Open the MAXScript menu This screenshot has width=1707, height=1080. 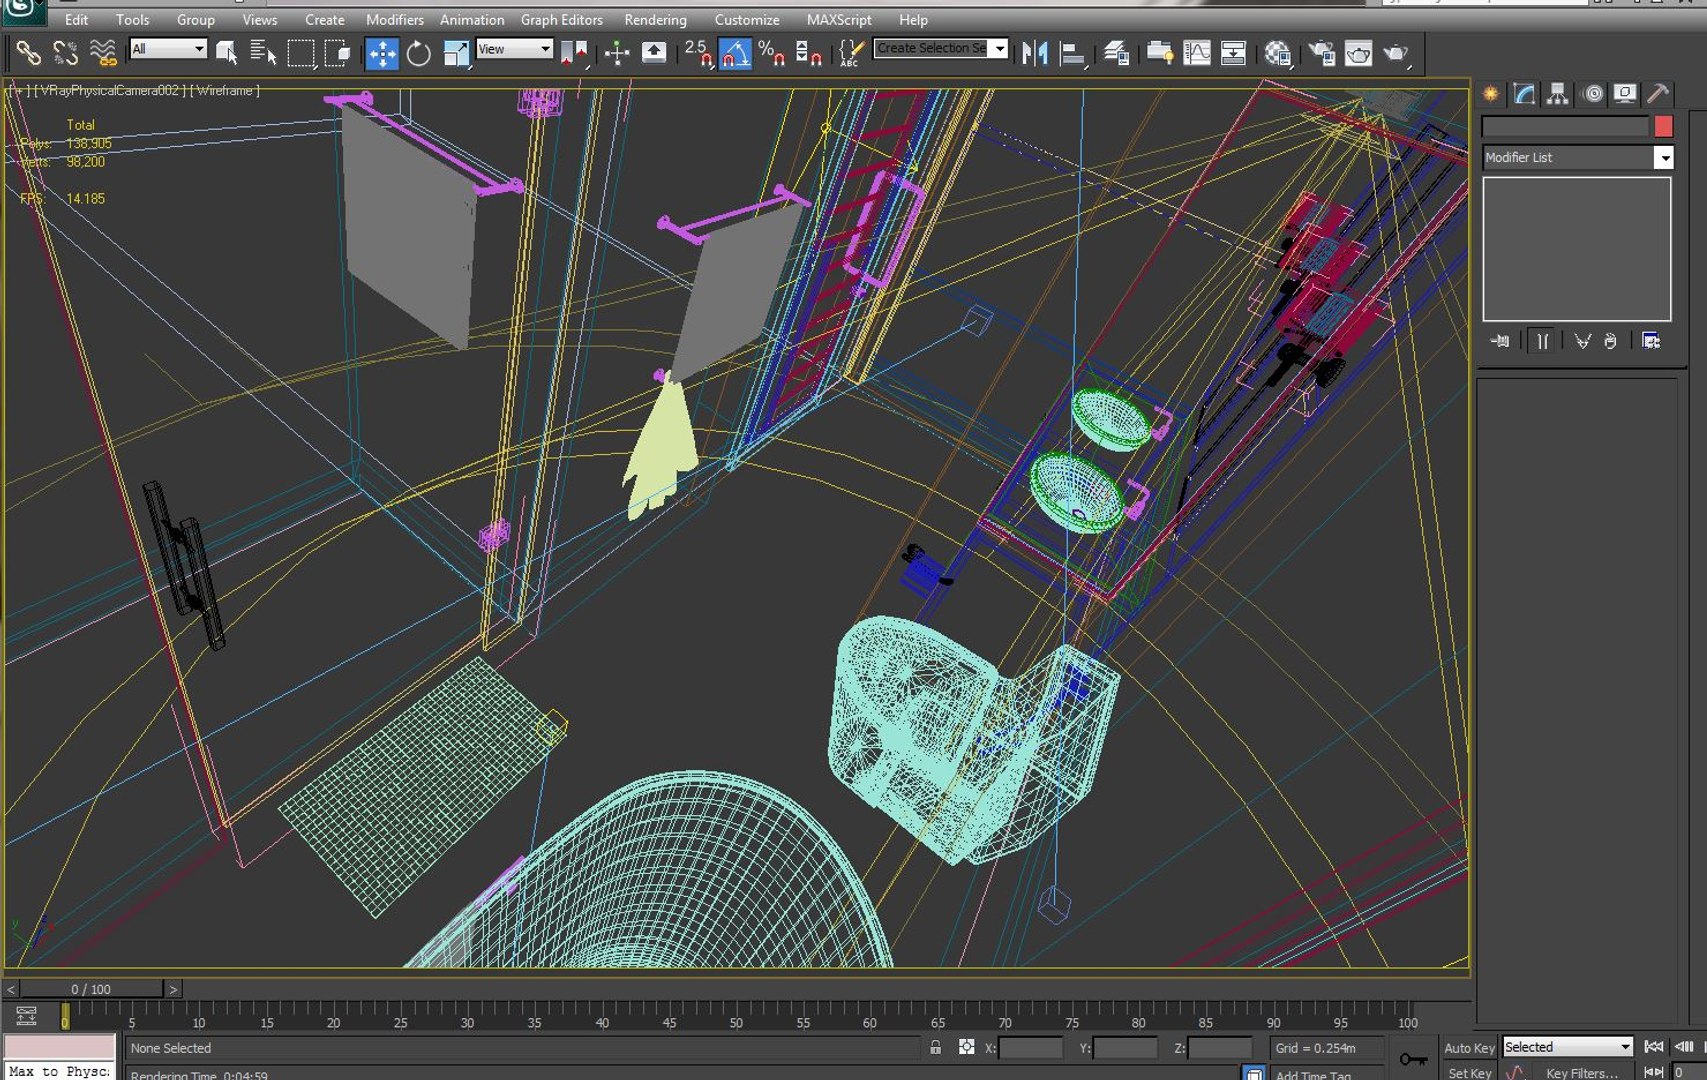pyautogui.click(x=839, y=19)
